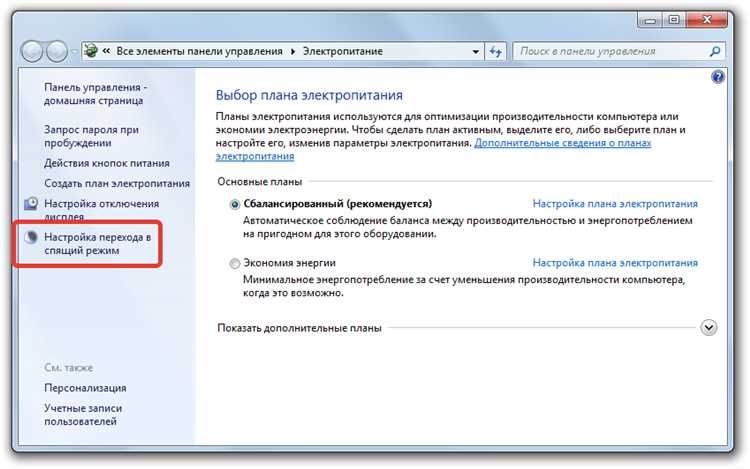Image resolution: width=750 pixels, height=469 pixels.
Task: Open Учетные записи пользователей link
Action: [83, 414]
